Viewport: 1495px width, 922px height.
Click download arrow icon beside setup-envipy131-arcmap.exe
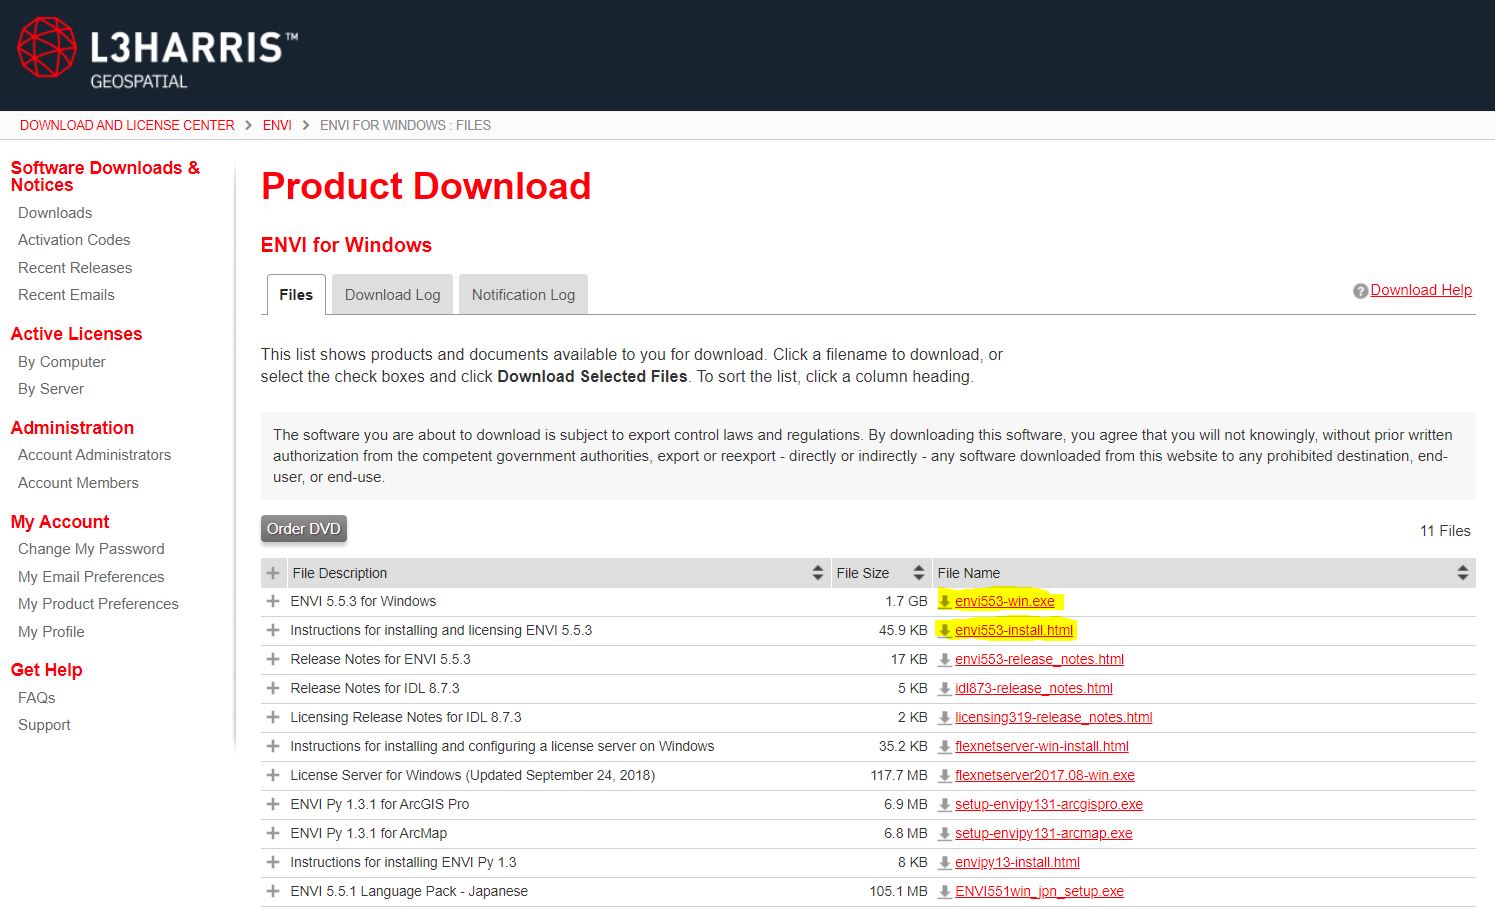[x=944, y=834]
